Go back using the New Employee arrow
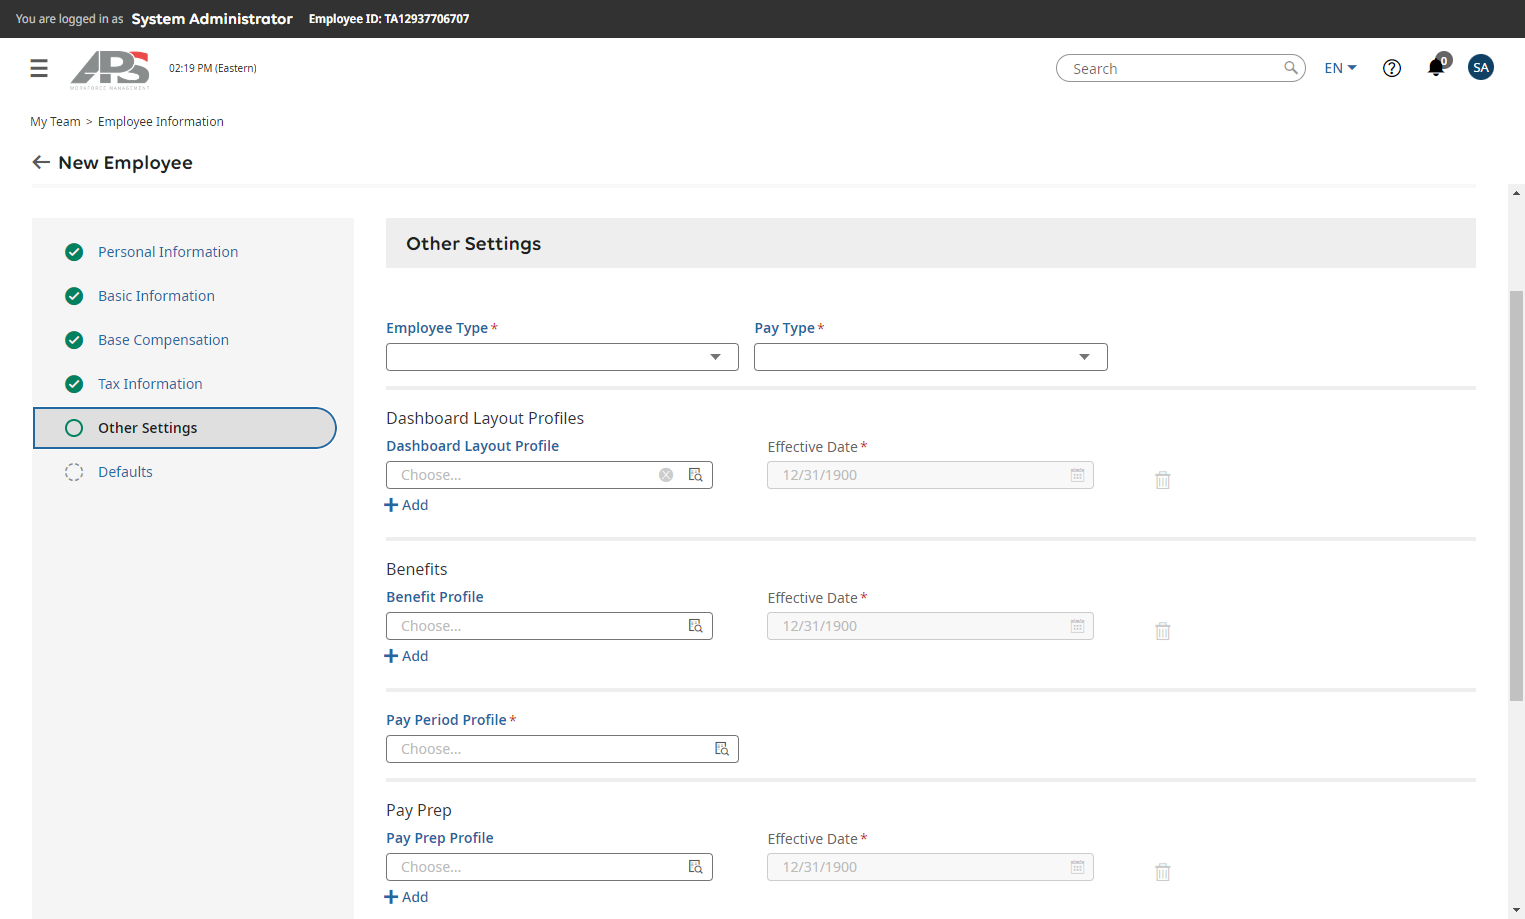The height and width of the screenshot is (919, 1525). [41, 162]
